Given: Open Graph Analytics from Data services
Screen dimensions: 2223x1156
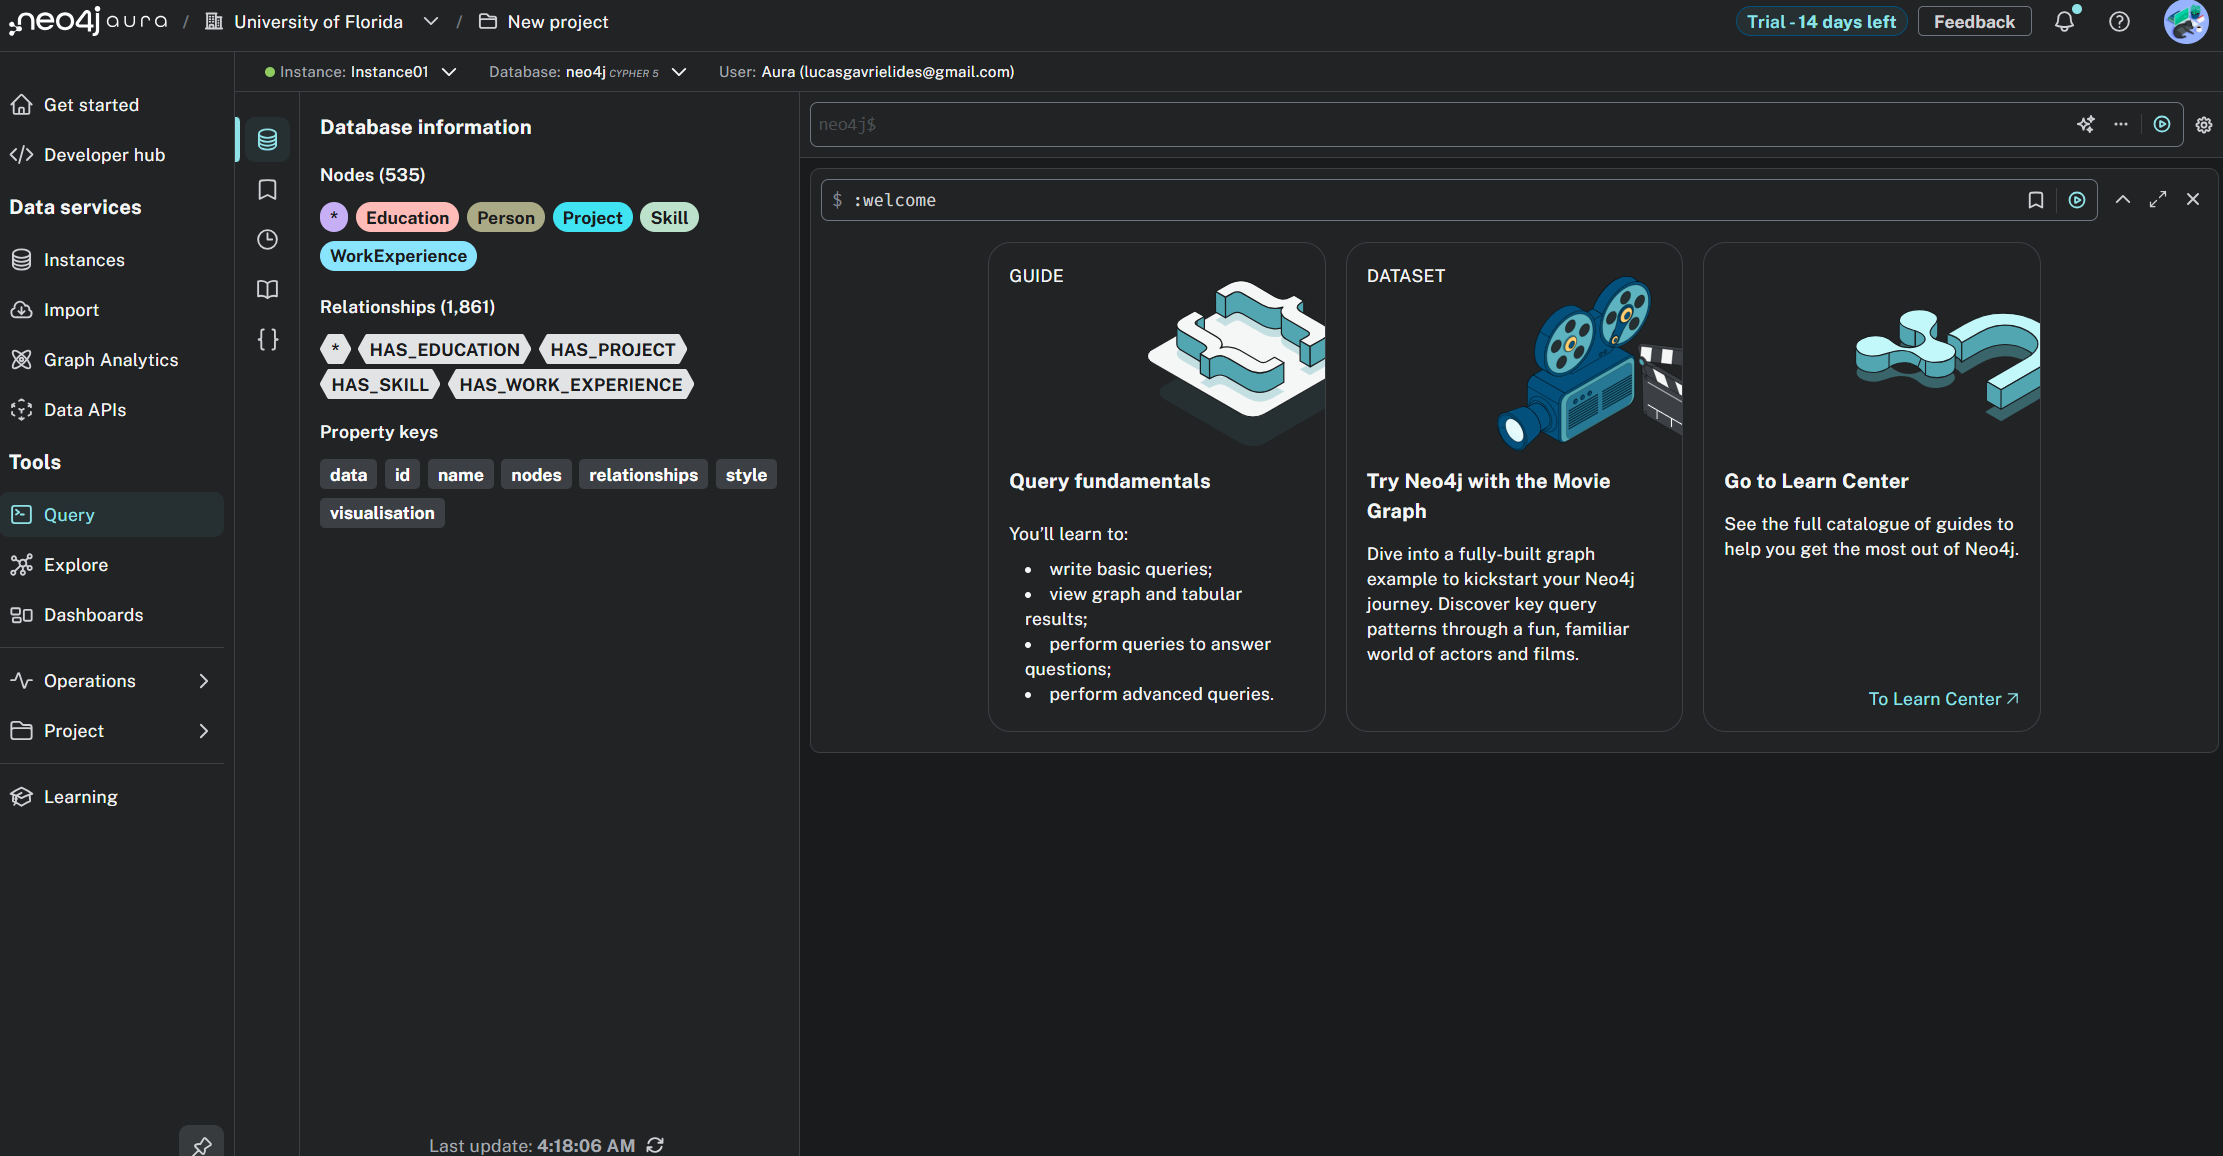Looking at the screenshot, I should point(110,360).
